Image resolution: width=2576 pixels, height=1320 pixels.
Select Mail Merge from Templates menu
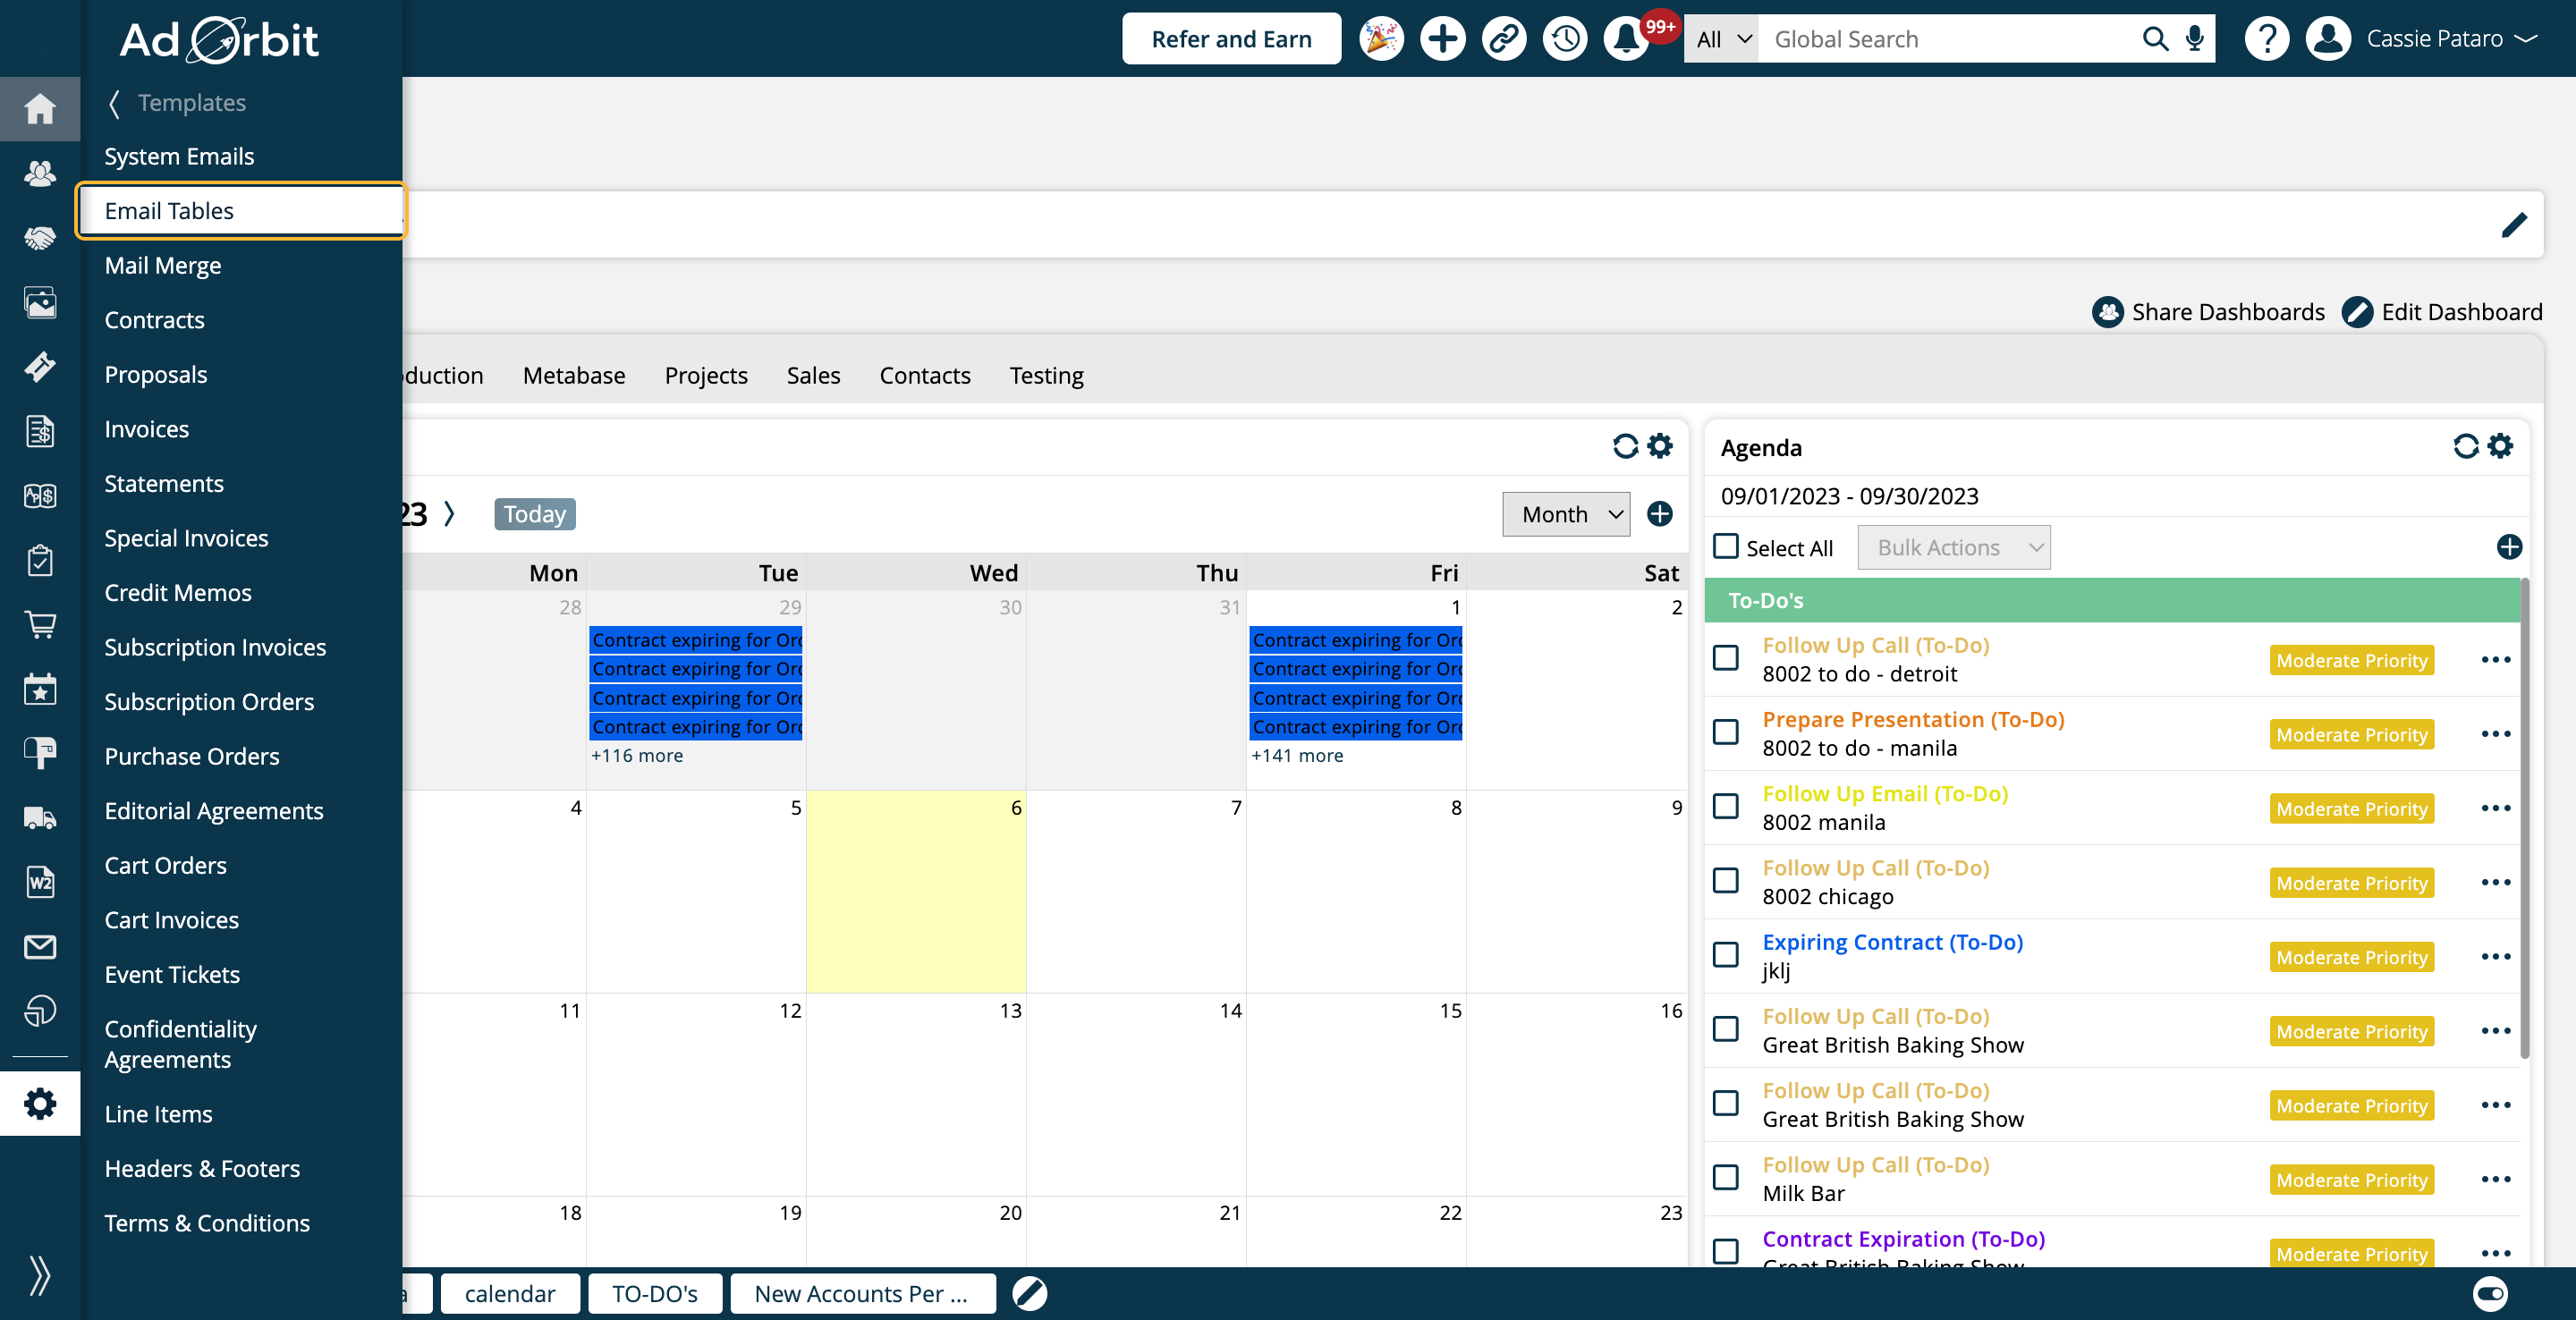[x=163, y=265]
